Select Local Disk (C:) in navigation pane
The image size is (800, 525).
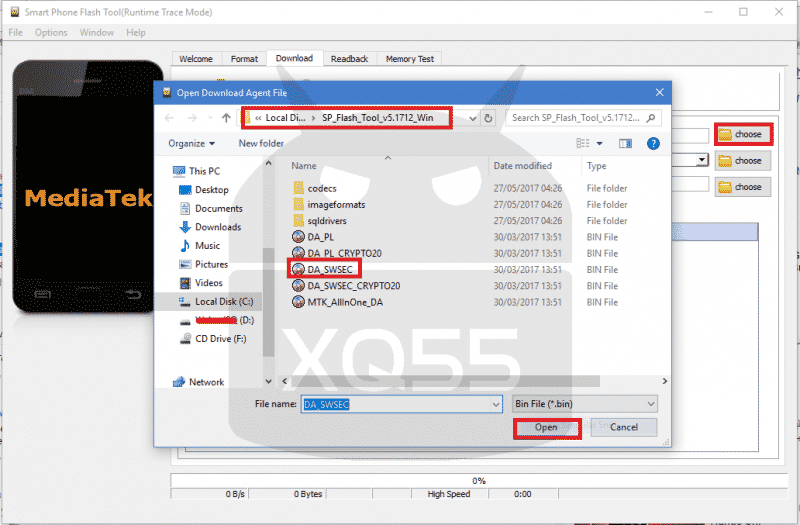coord(224,301)
